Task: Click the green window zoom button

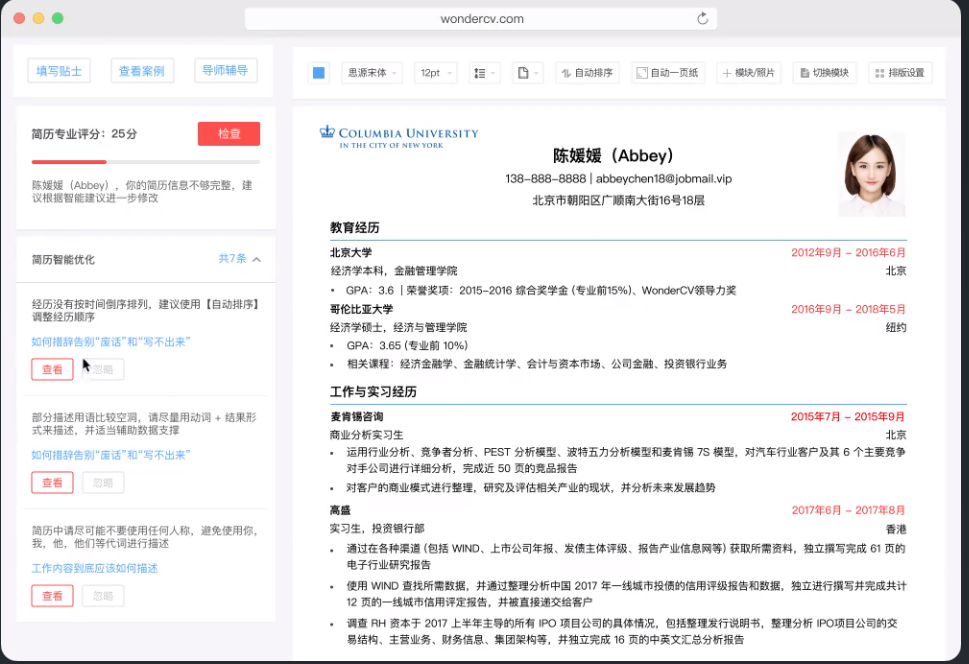Action: [x=57, y=18]
